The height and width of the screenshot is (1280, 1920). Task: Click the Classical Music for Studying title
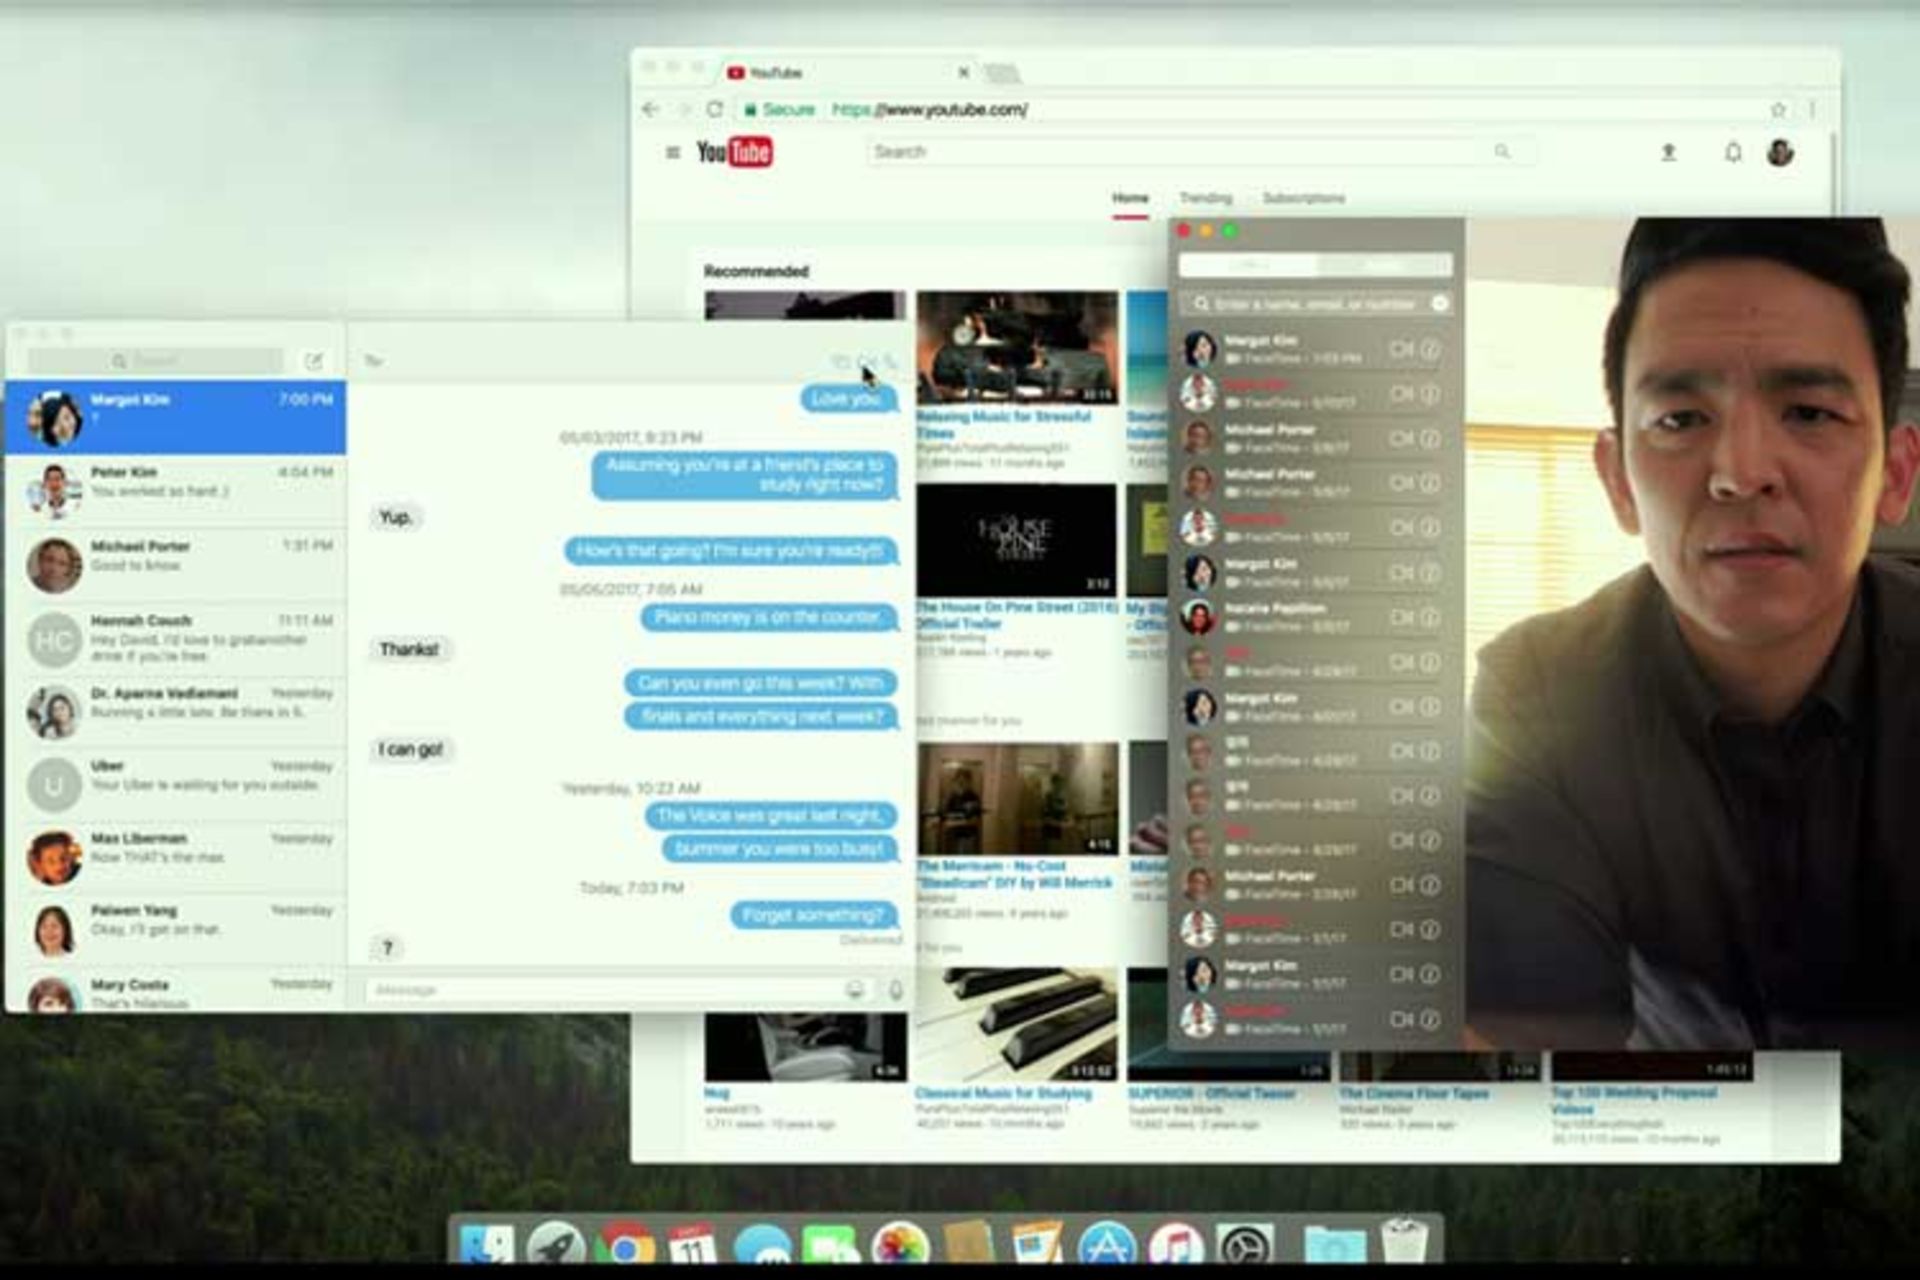pos(1003,1093)
